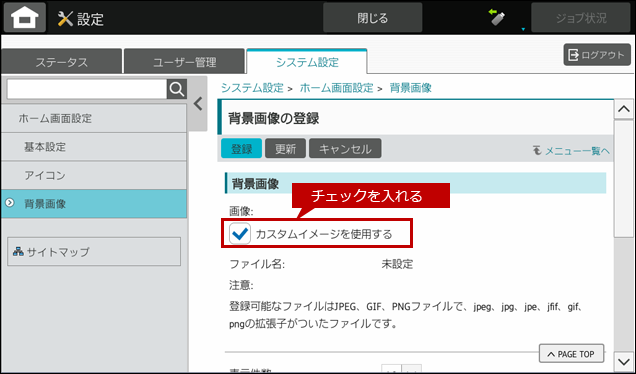The image size is (636, 374).
Task: Click the scroll up arrow
Action: point(623,109)
